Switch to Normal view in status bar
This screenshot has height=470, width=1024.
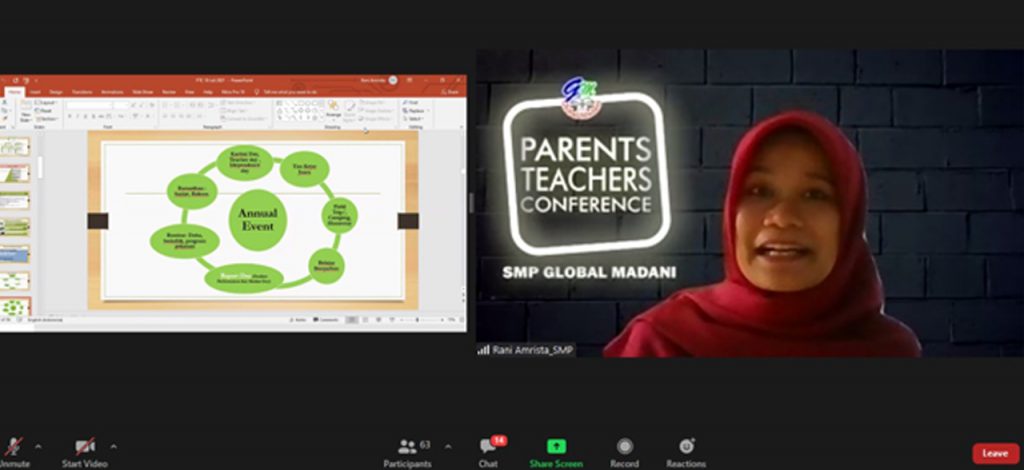(352, 320)
